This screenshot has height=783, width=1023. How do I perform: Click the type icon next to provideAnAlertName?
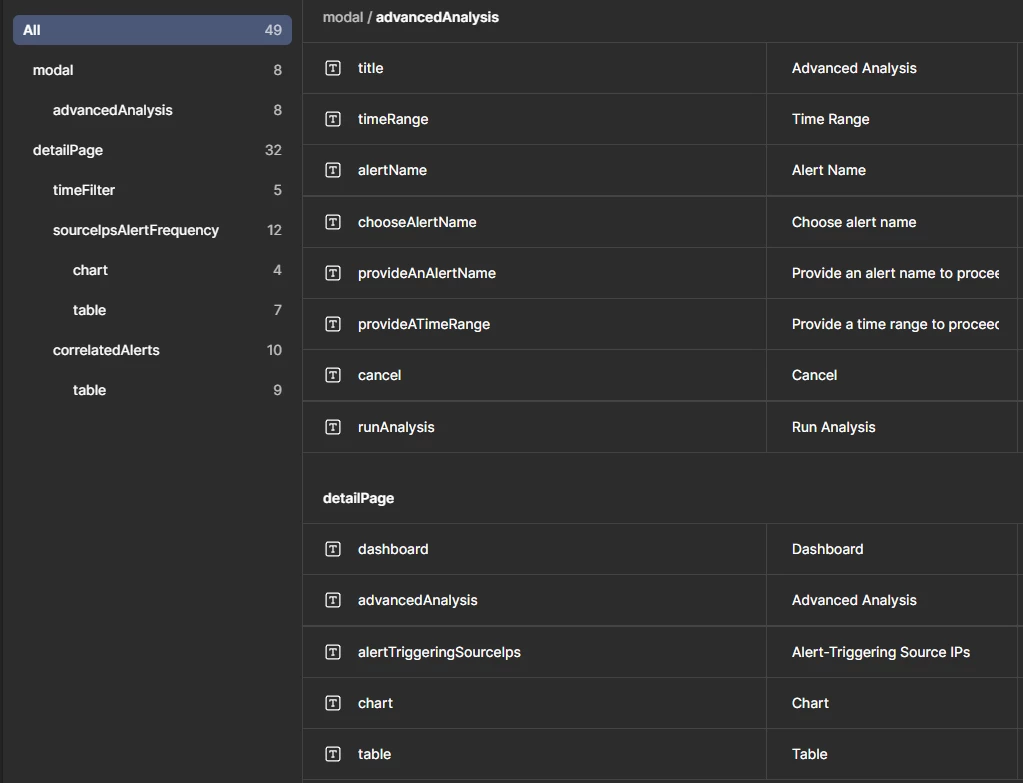tap(332, 273)
